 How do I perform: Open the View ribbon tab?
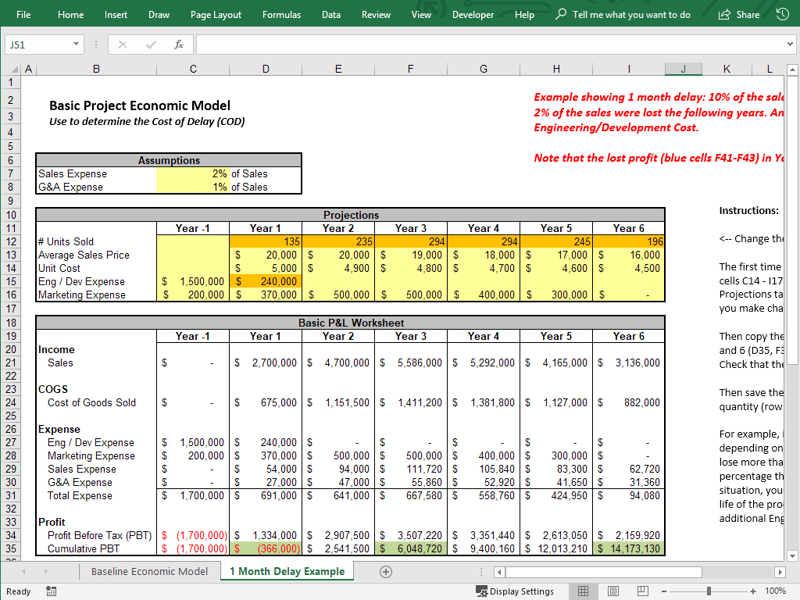click(421, 15)
